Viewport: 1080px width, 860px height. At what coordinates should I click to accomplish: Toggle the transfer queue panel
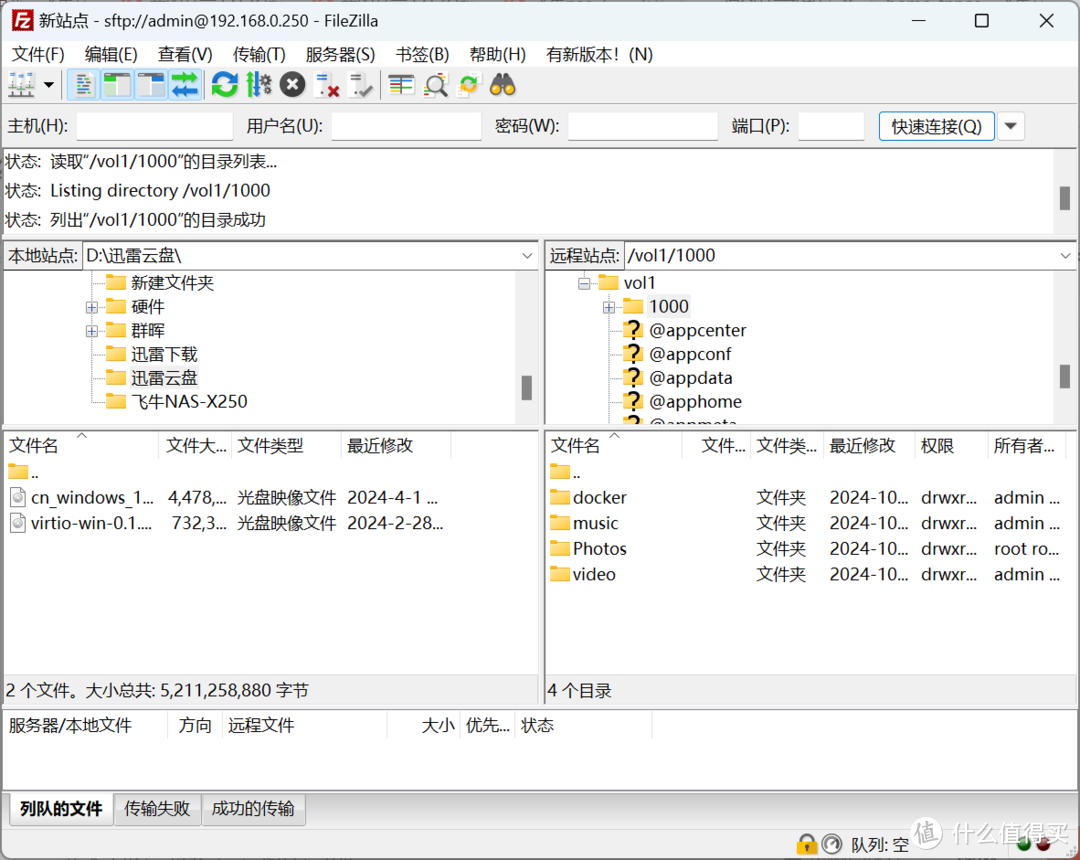coord(185,85)
